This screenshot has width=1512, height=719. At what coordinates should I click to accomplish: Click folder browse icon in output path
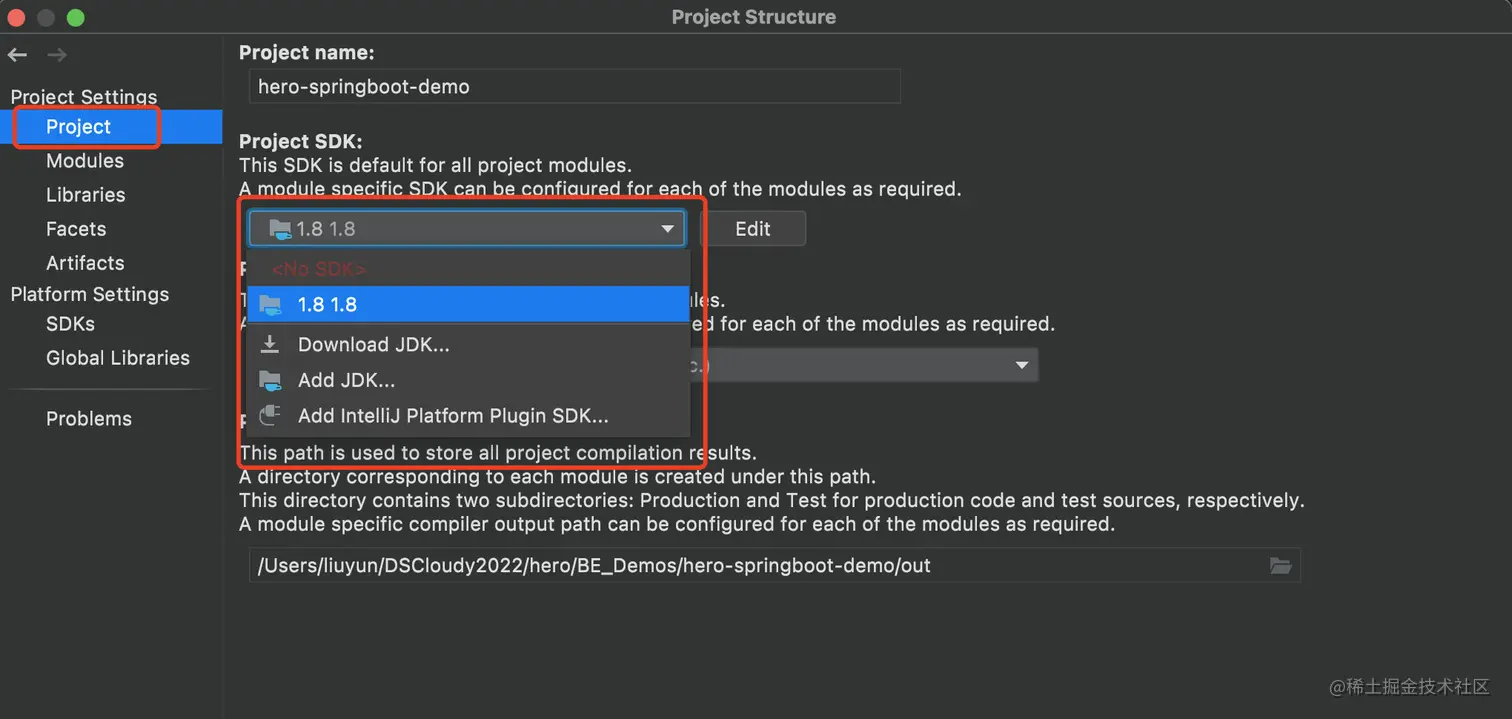pyautogui.click(x=1280, y=565)
